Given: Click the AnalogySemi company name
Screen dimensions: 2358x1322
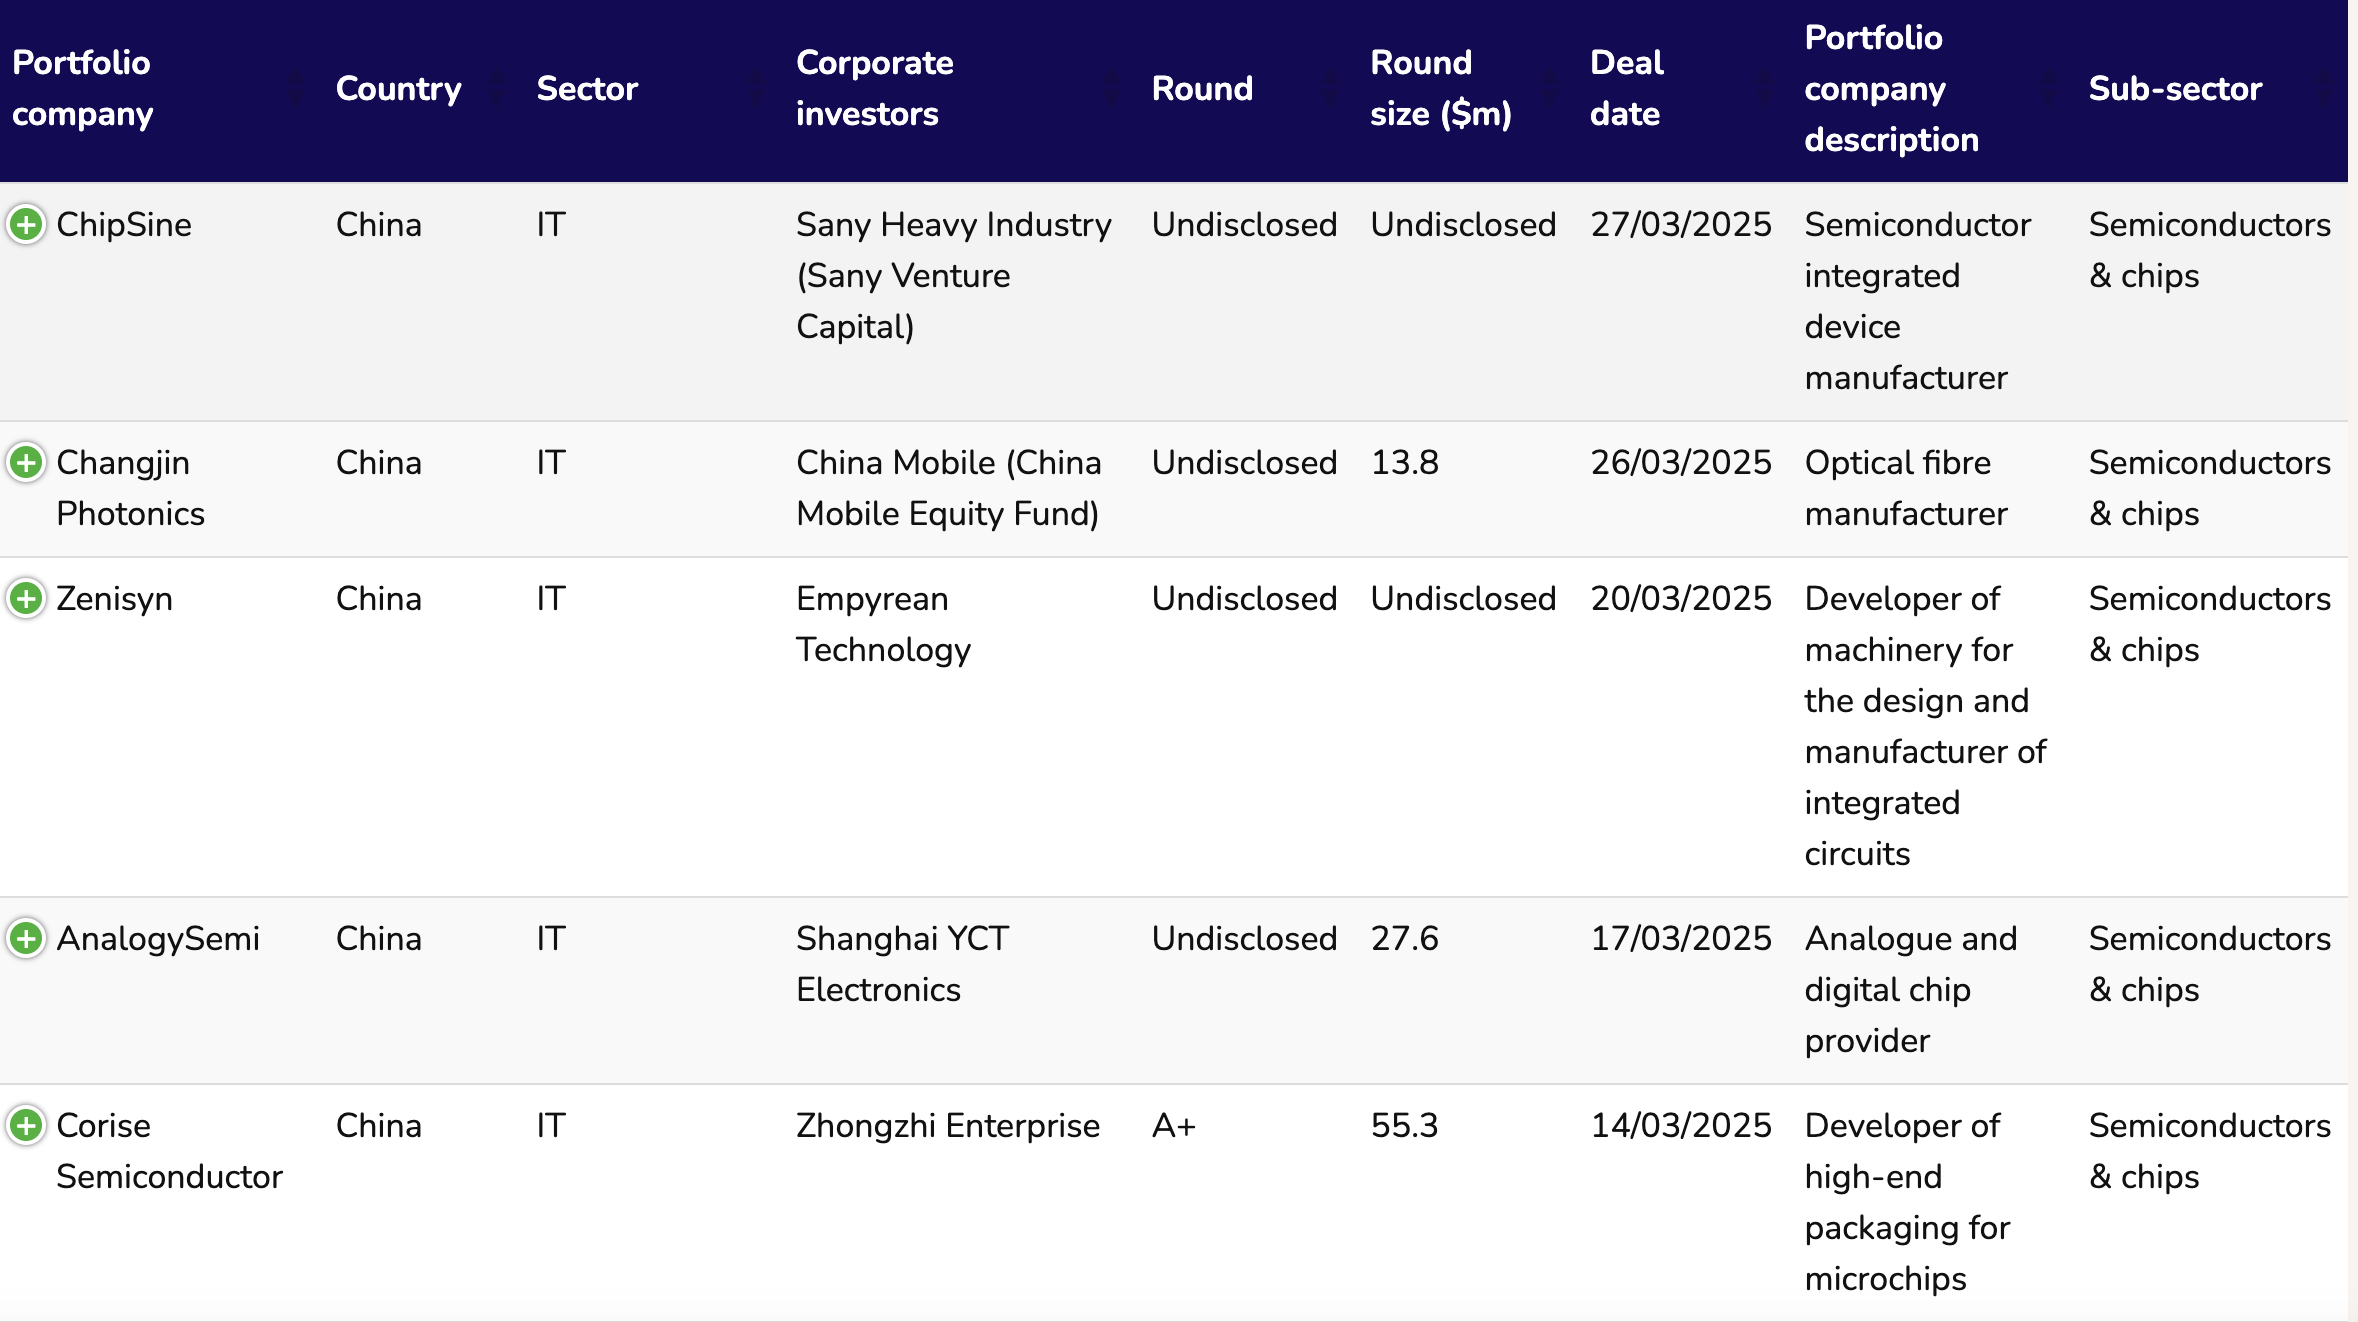Looking at the screenshot, I should (x=158, y=939).
